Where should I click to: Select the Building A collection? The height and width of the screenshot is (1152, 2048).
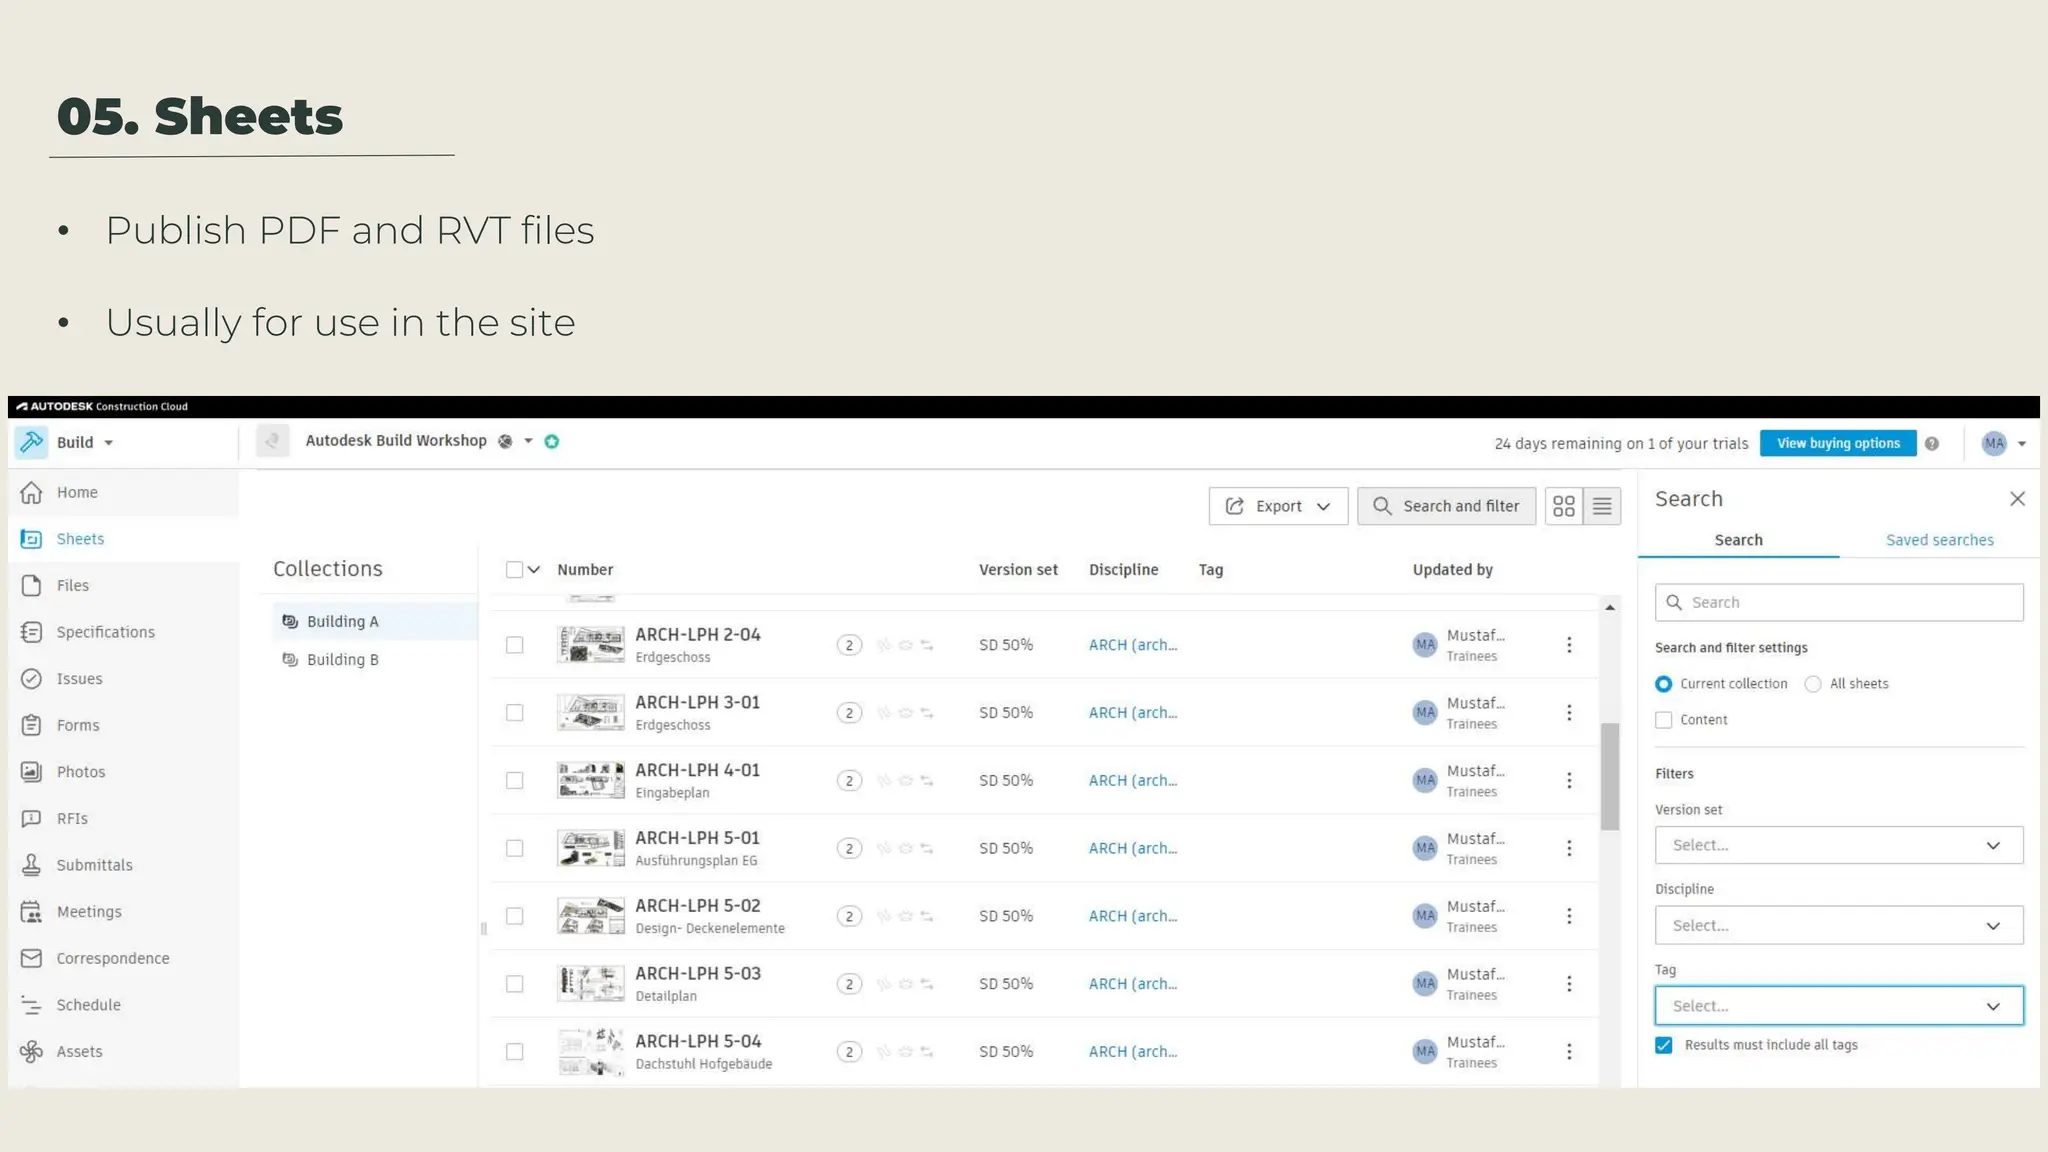pyautogui.click(x=374, y=621)
